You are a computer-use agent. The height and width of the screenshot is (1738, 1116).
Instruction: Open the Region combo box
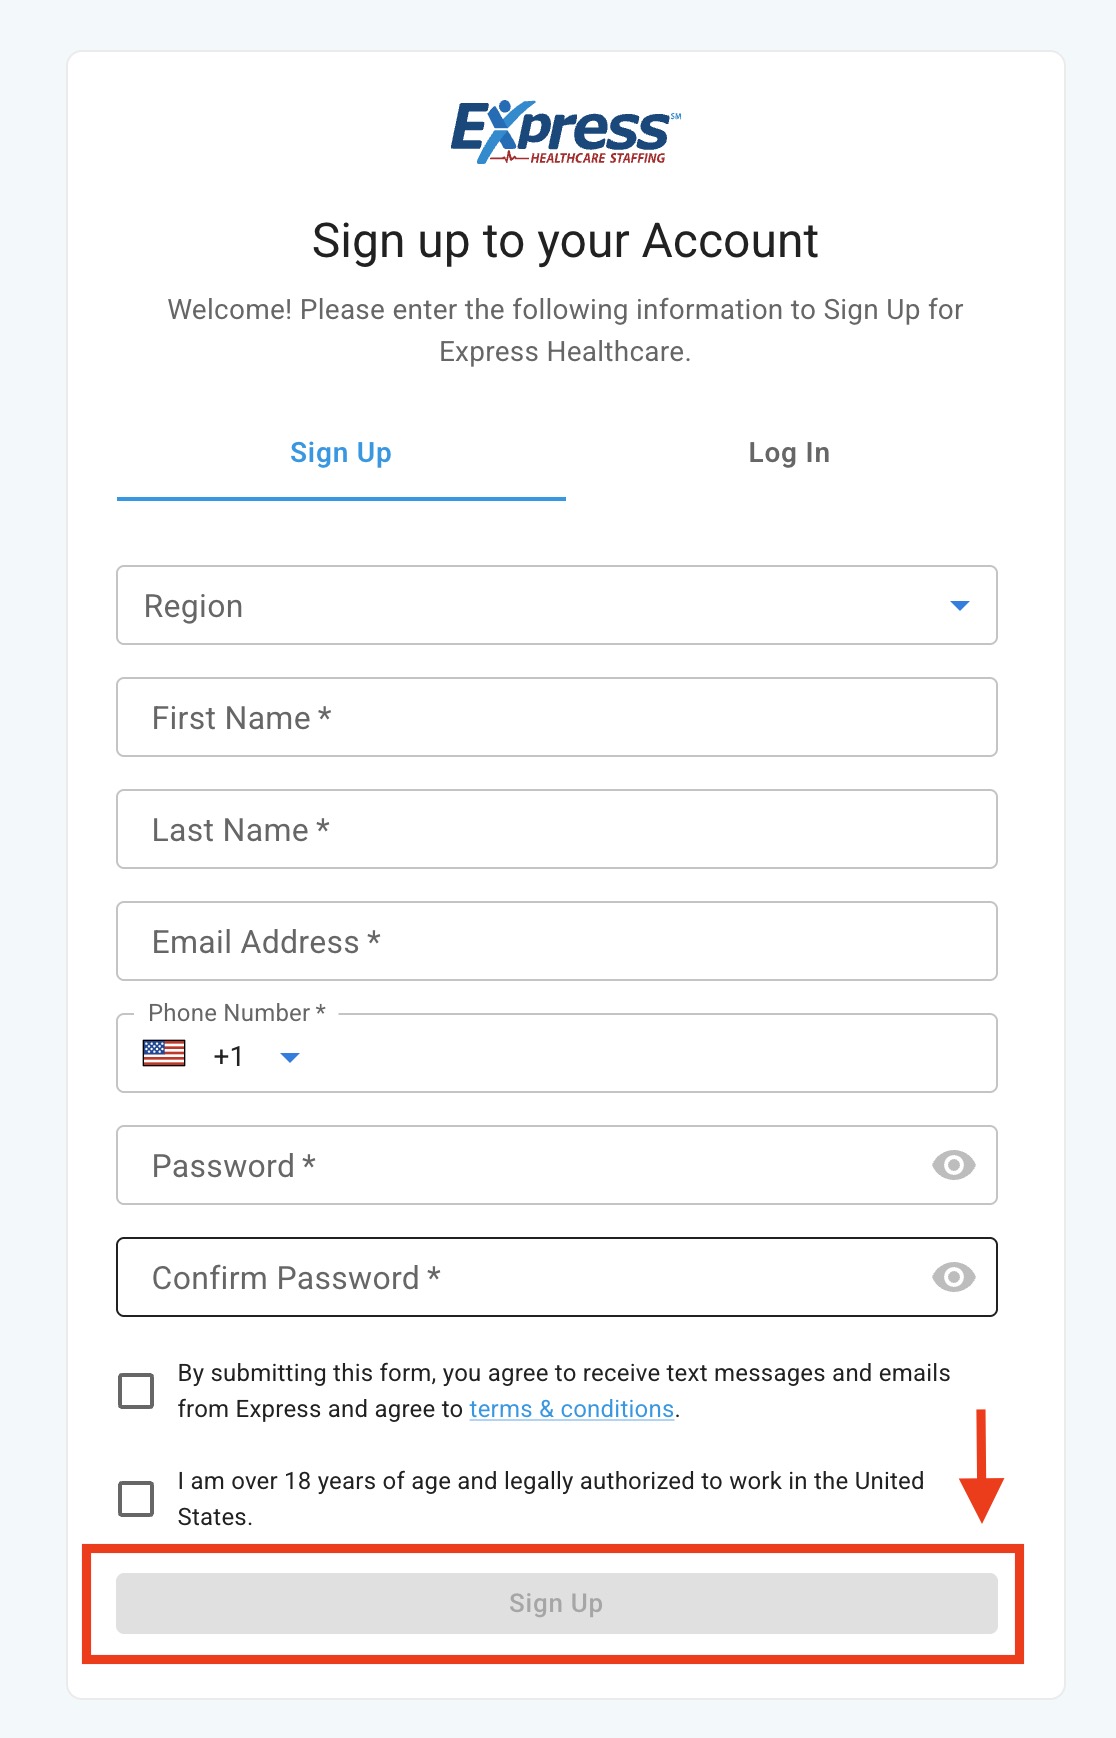click(540, 606)
